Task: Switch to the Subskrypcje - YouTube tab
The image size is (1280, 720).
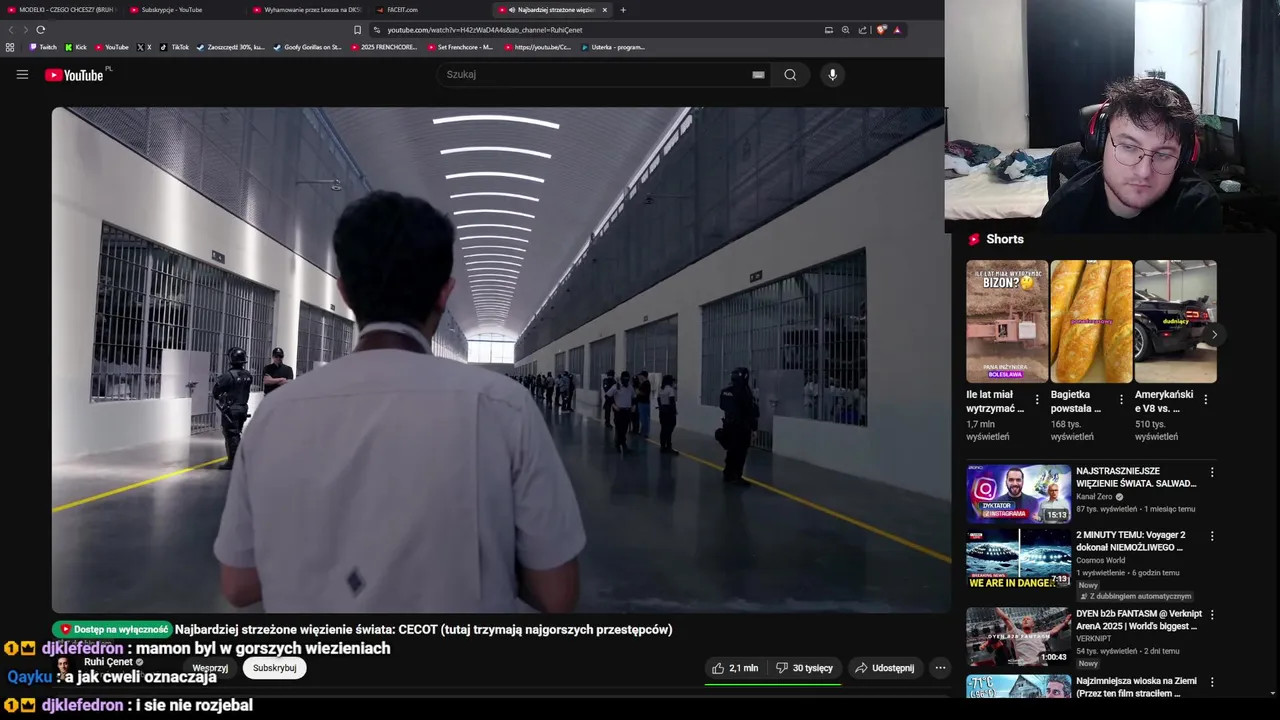Action: pyautogui.click(x=184, y=10)
